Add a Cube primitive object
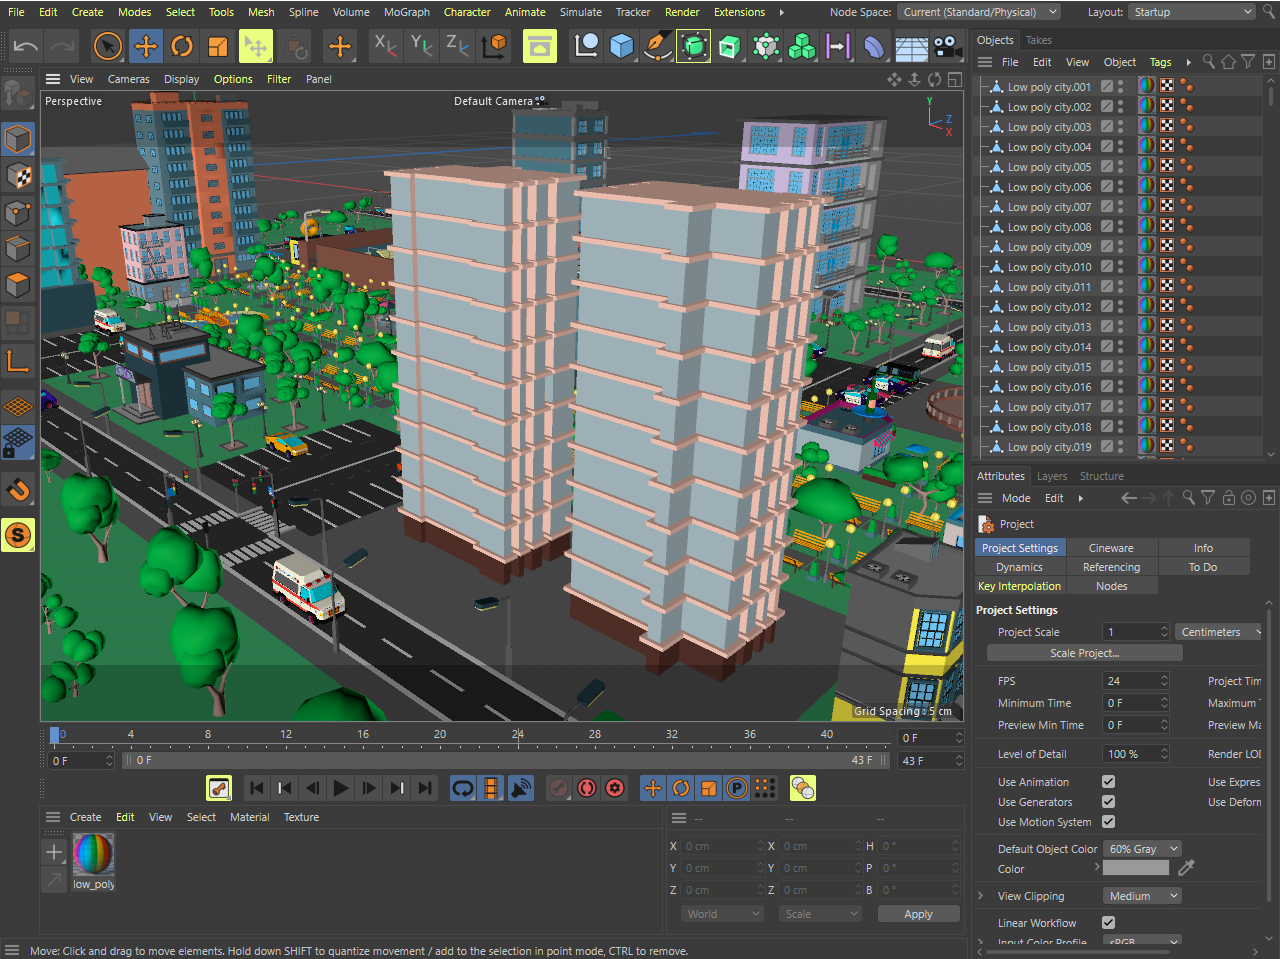 tap(622, 46)
